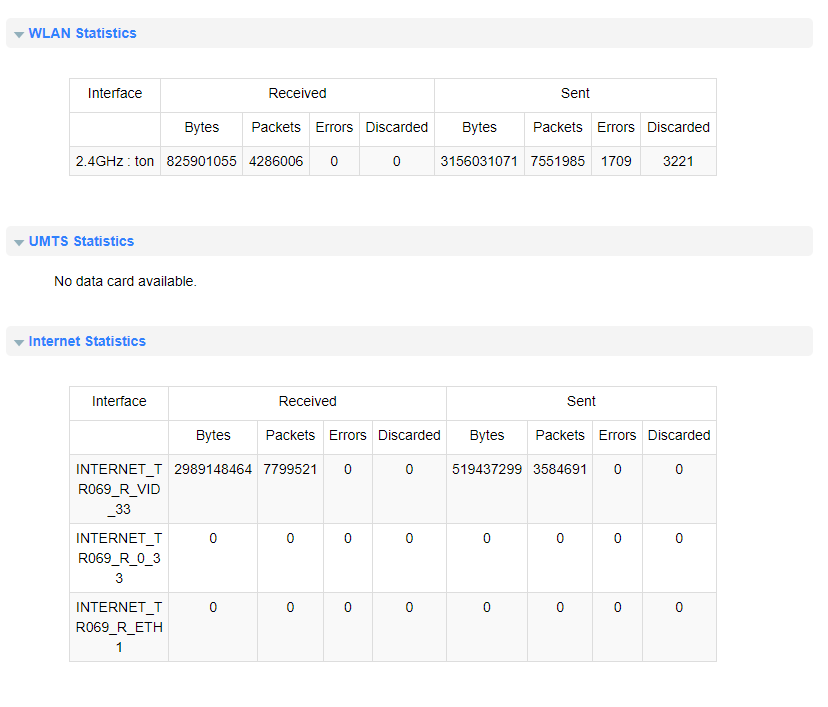Select INTERNET_TR069_R_ETH1 interface cell
Image resolution: width=828 pixels, height=707 pixels.
[119, 627]
